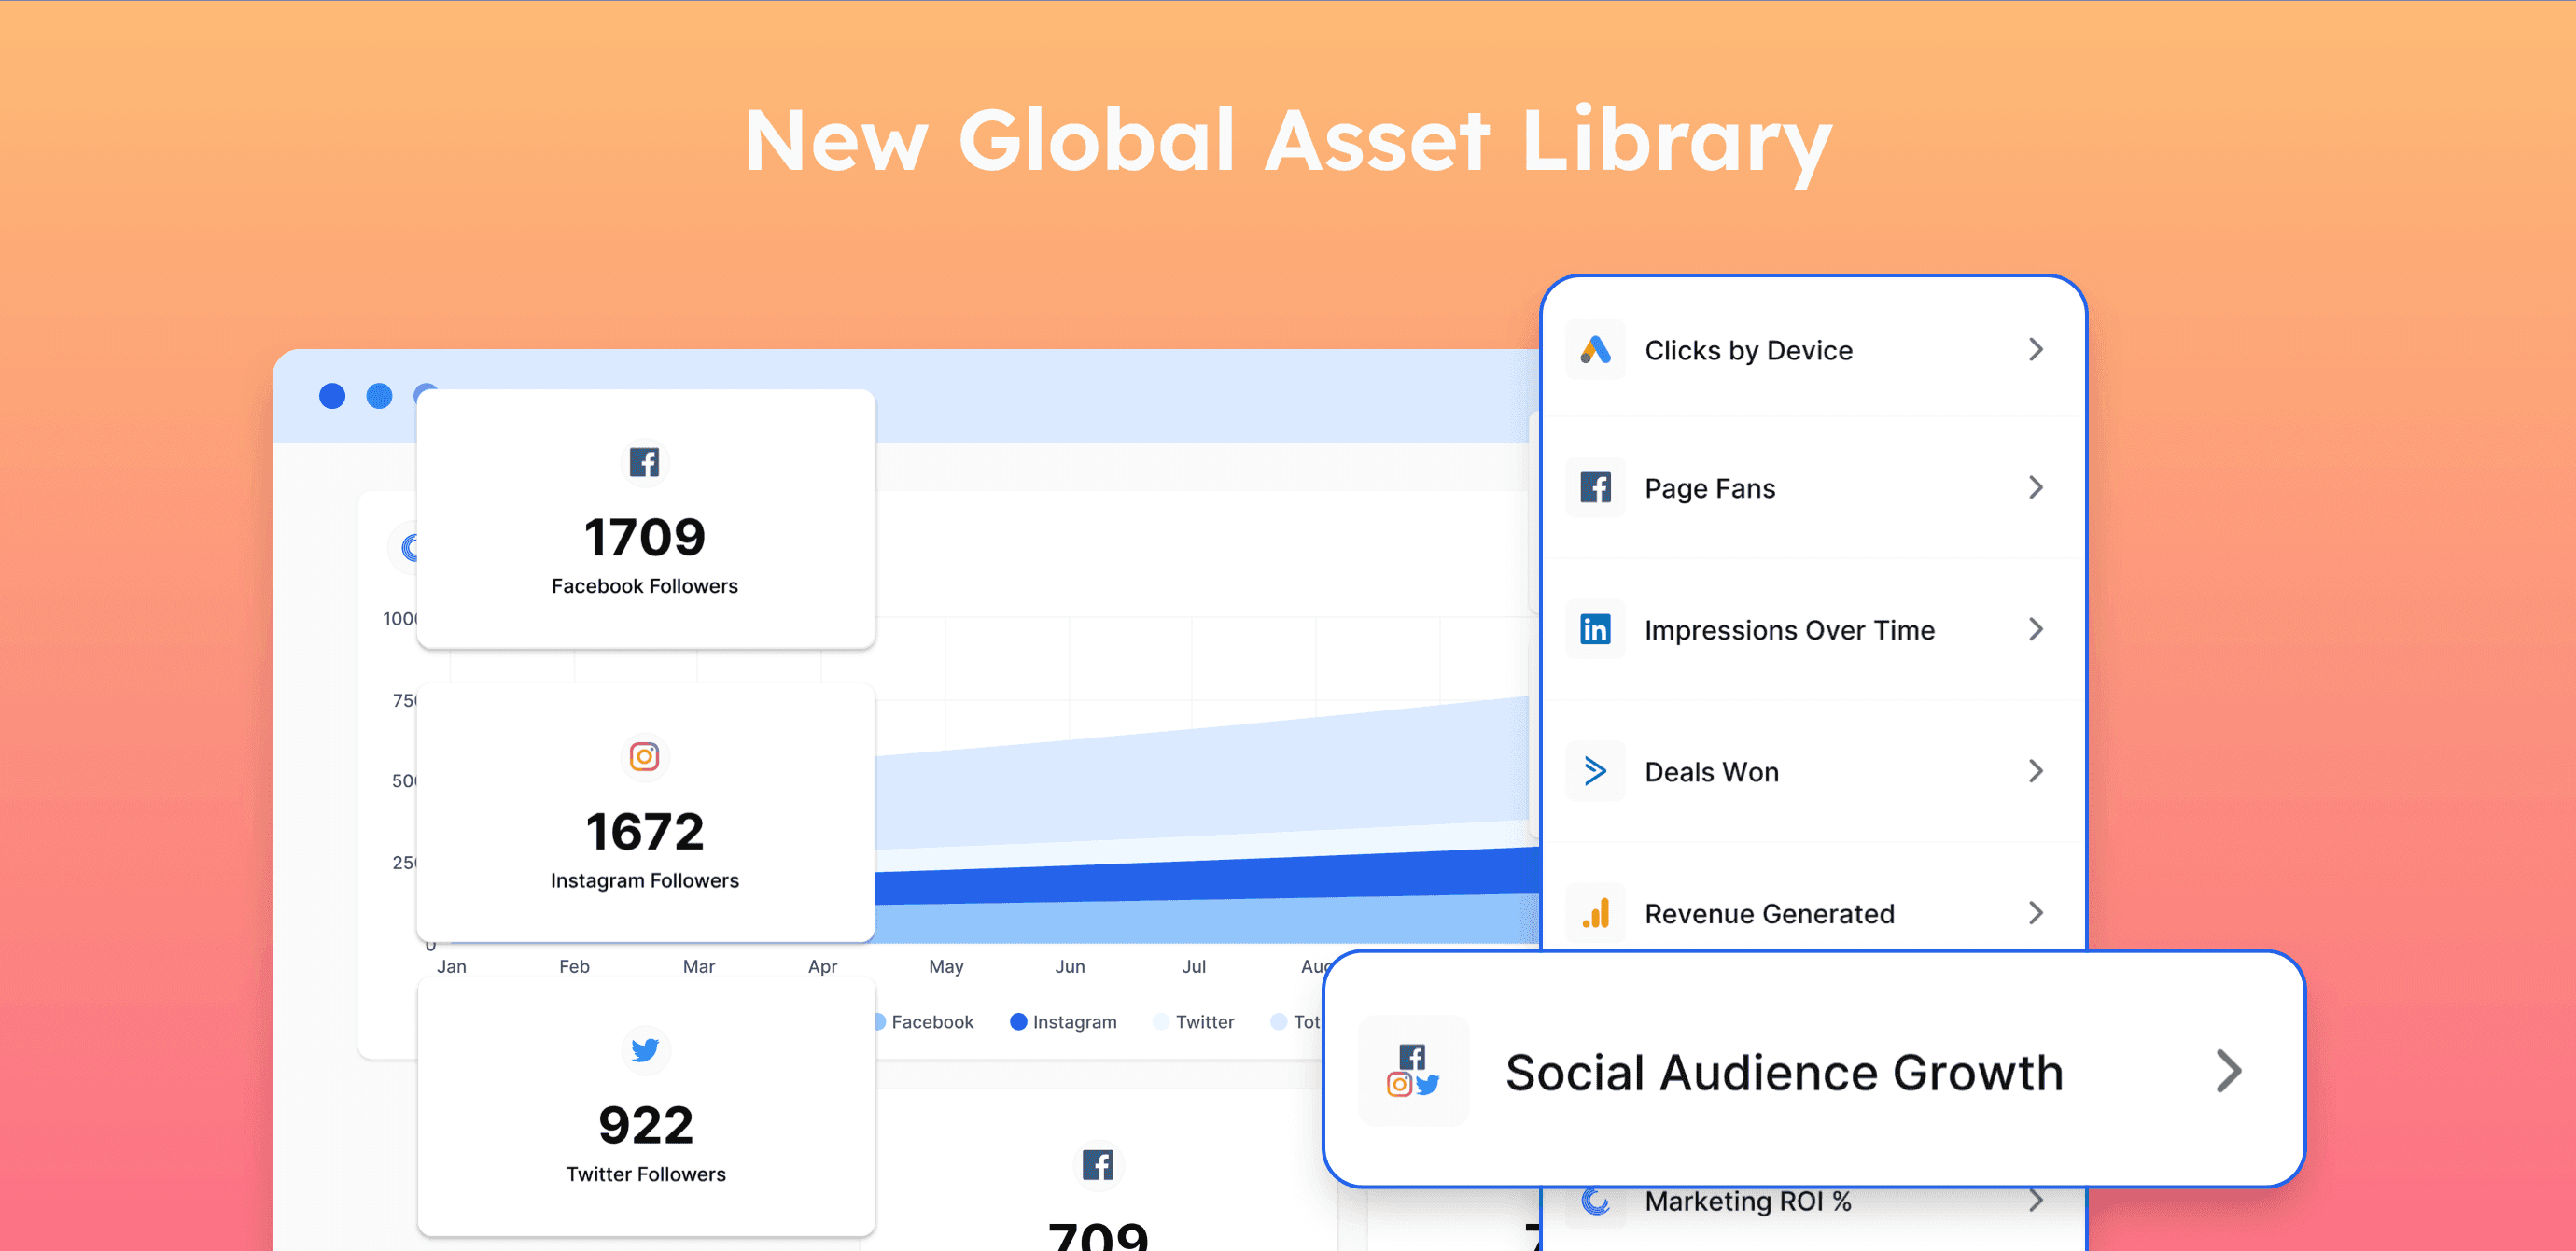Expand Social Audience Growth with its chevron
The image size is (2576, 1251).
[2228, 1071]
